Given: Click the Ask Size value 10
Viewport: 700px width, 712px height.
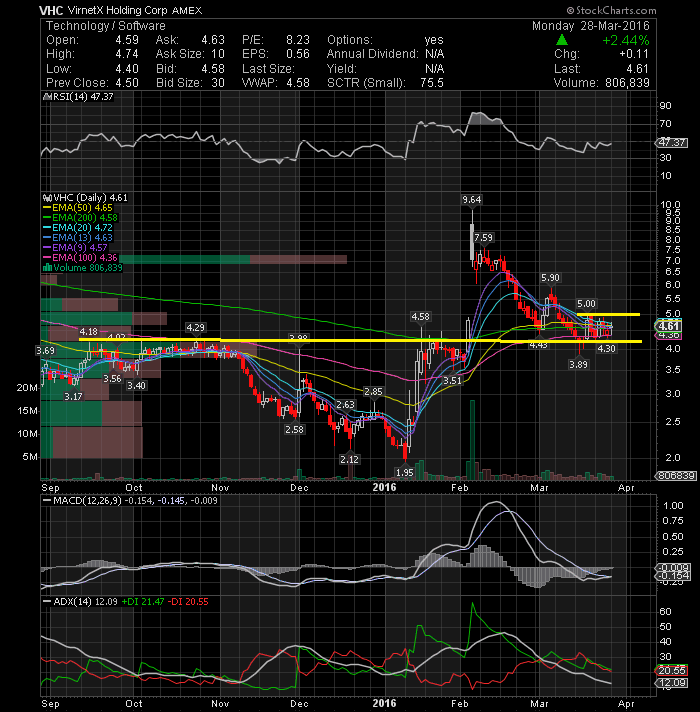Looking at the screenshot, I should click(x=218, y=54).
